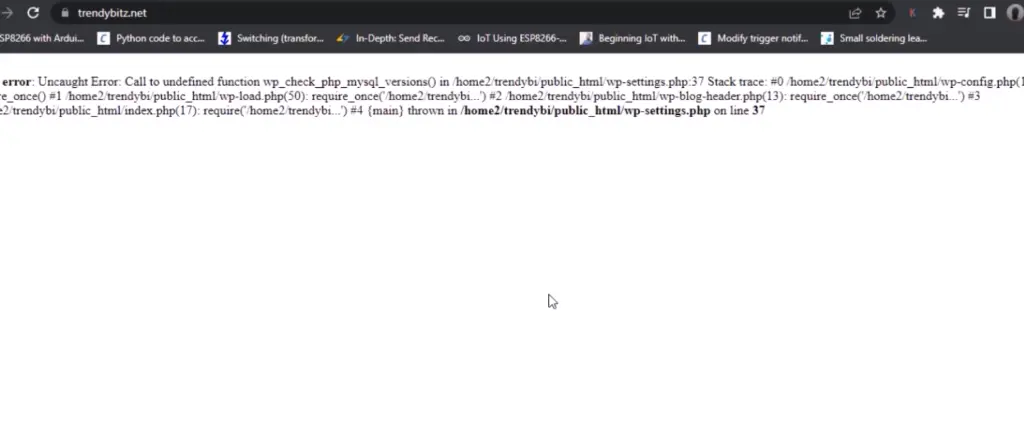Click the text index.php(17)
This screenshot has width=1024, height=427.
coord(167,110)
